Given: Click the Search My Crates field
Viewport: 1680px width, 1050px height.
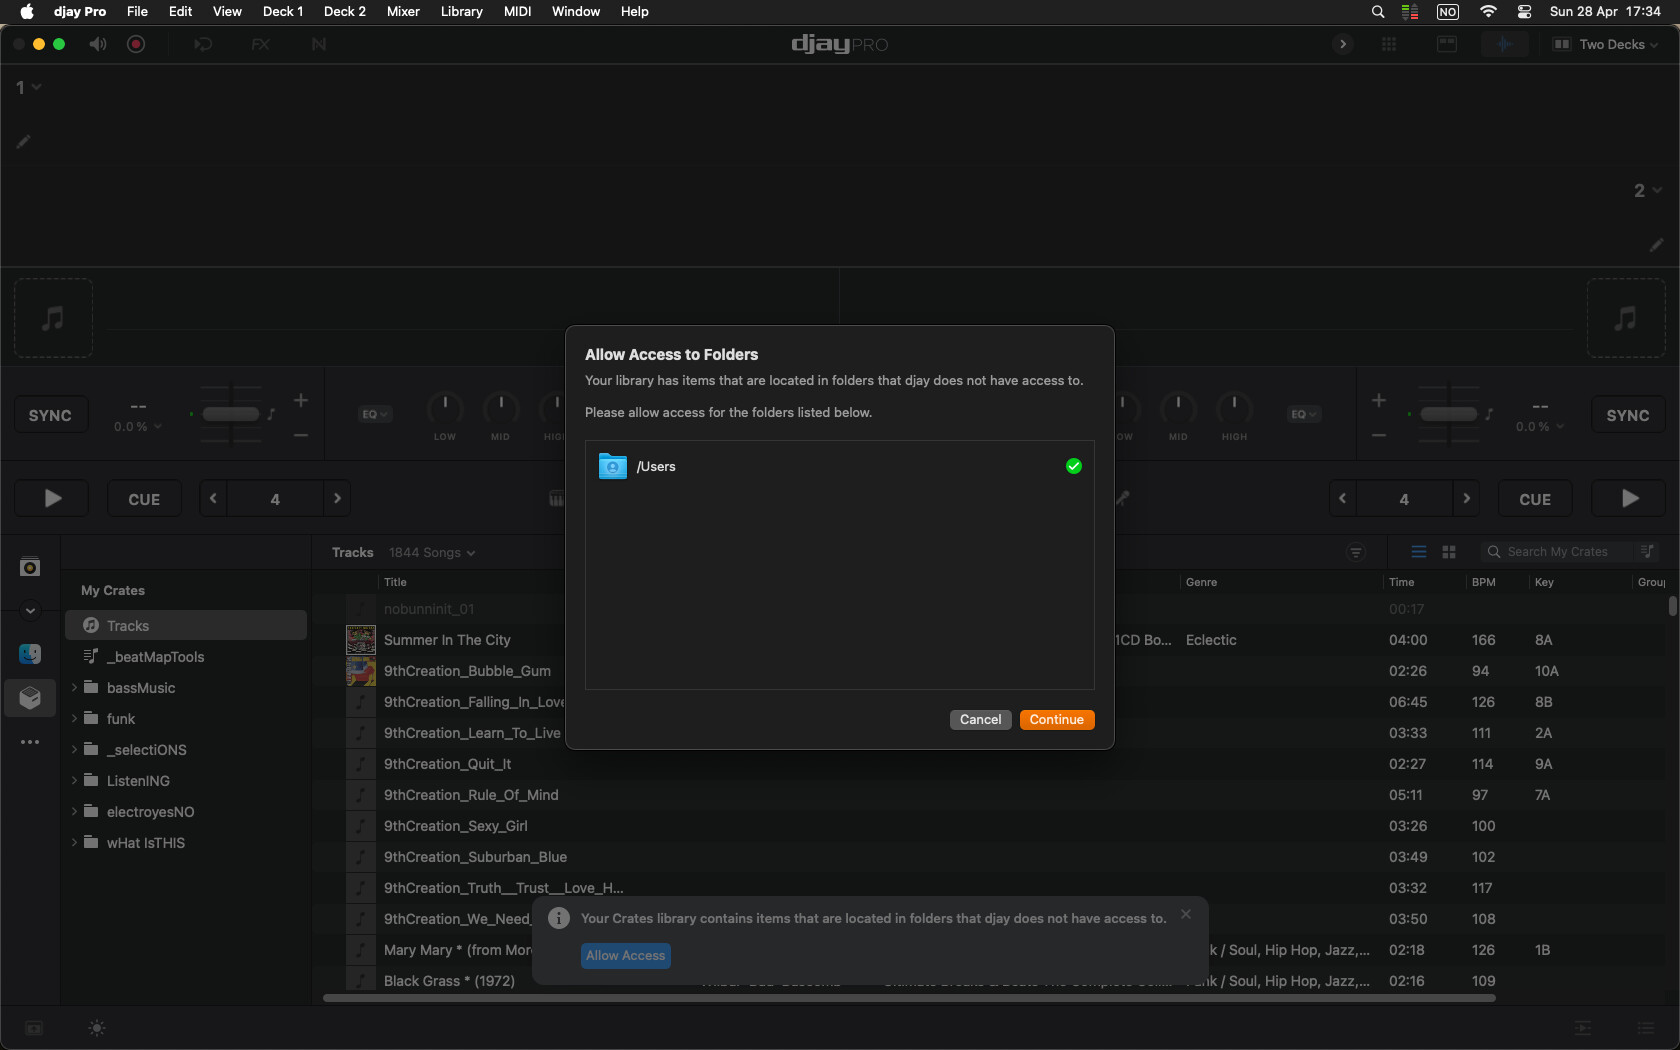Looking at the screenshot, I should click(1560, 551).
